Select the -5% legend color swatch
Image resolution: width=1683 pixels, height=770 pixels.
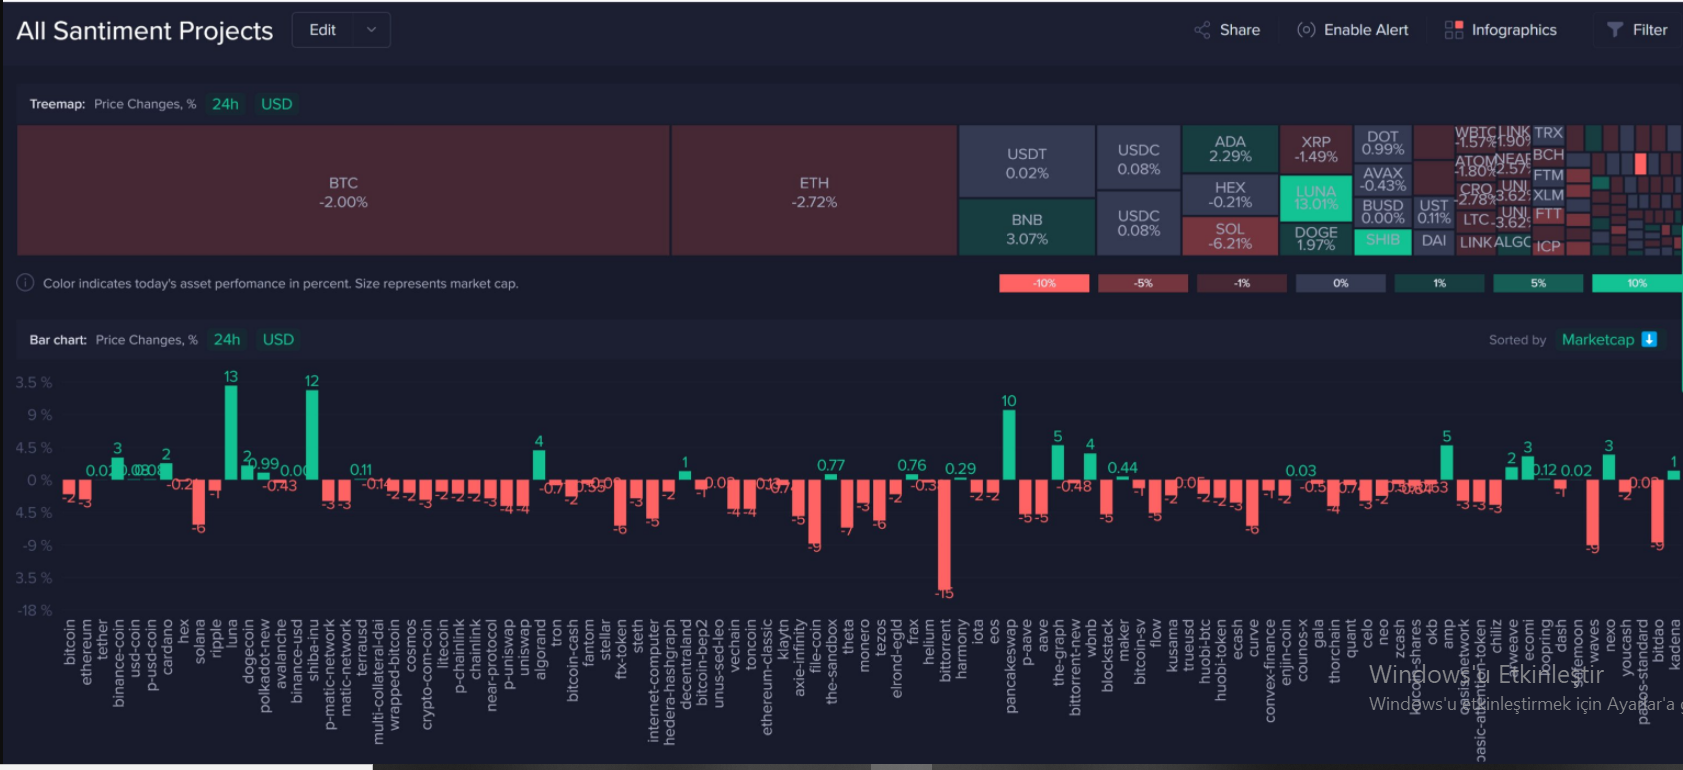coord(1143,283)
